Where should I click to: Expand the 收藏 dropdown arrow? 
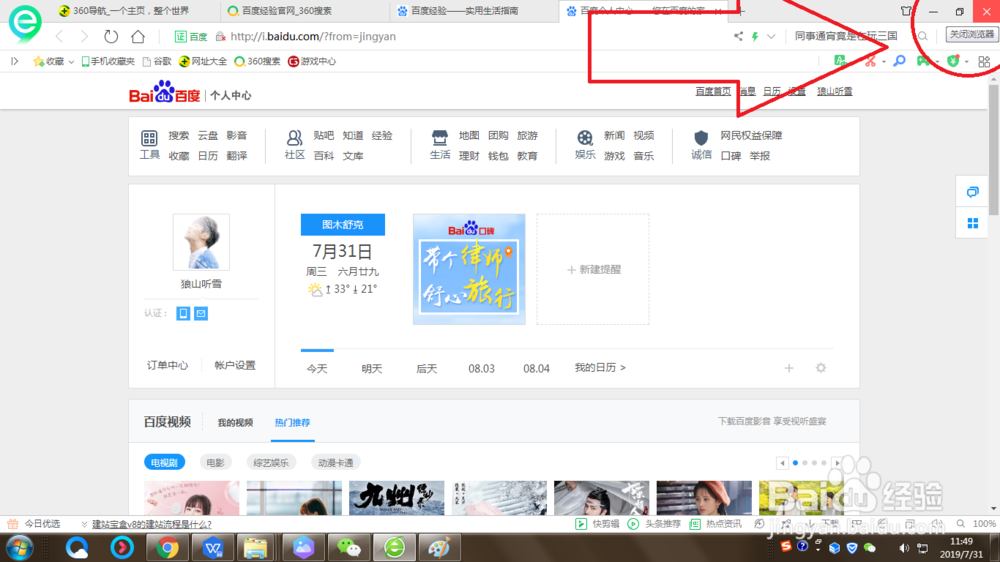pyautogui.click(x=71, y=62)
